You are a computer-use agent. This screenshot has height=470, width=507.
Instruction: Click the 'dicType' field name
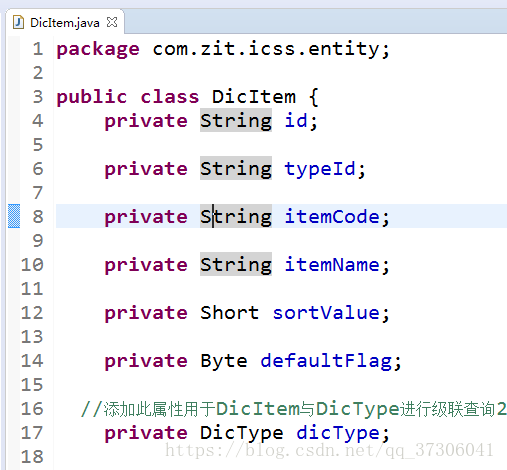(338, 433)
